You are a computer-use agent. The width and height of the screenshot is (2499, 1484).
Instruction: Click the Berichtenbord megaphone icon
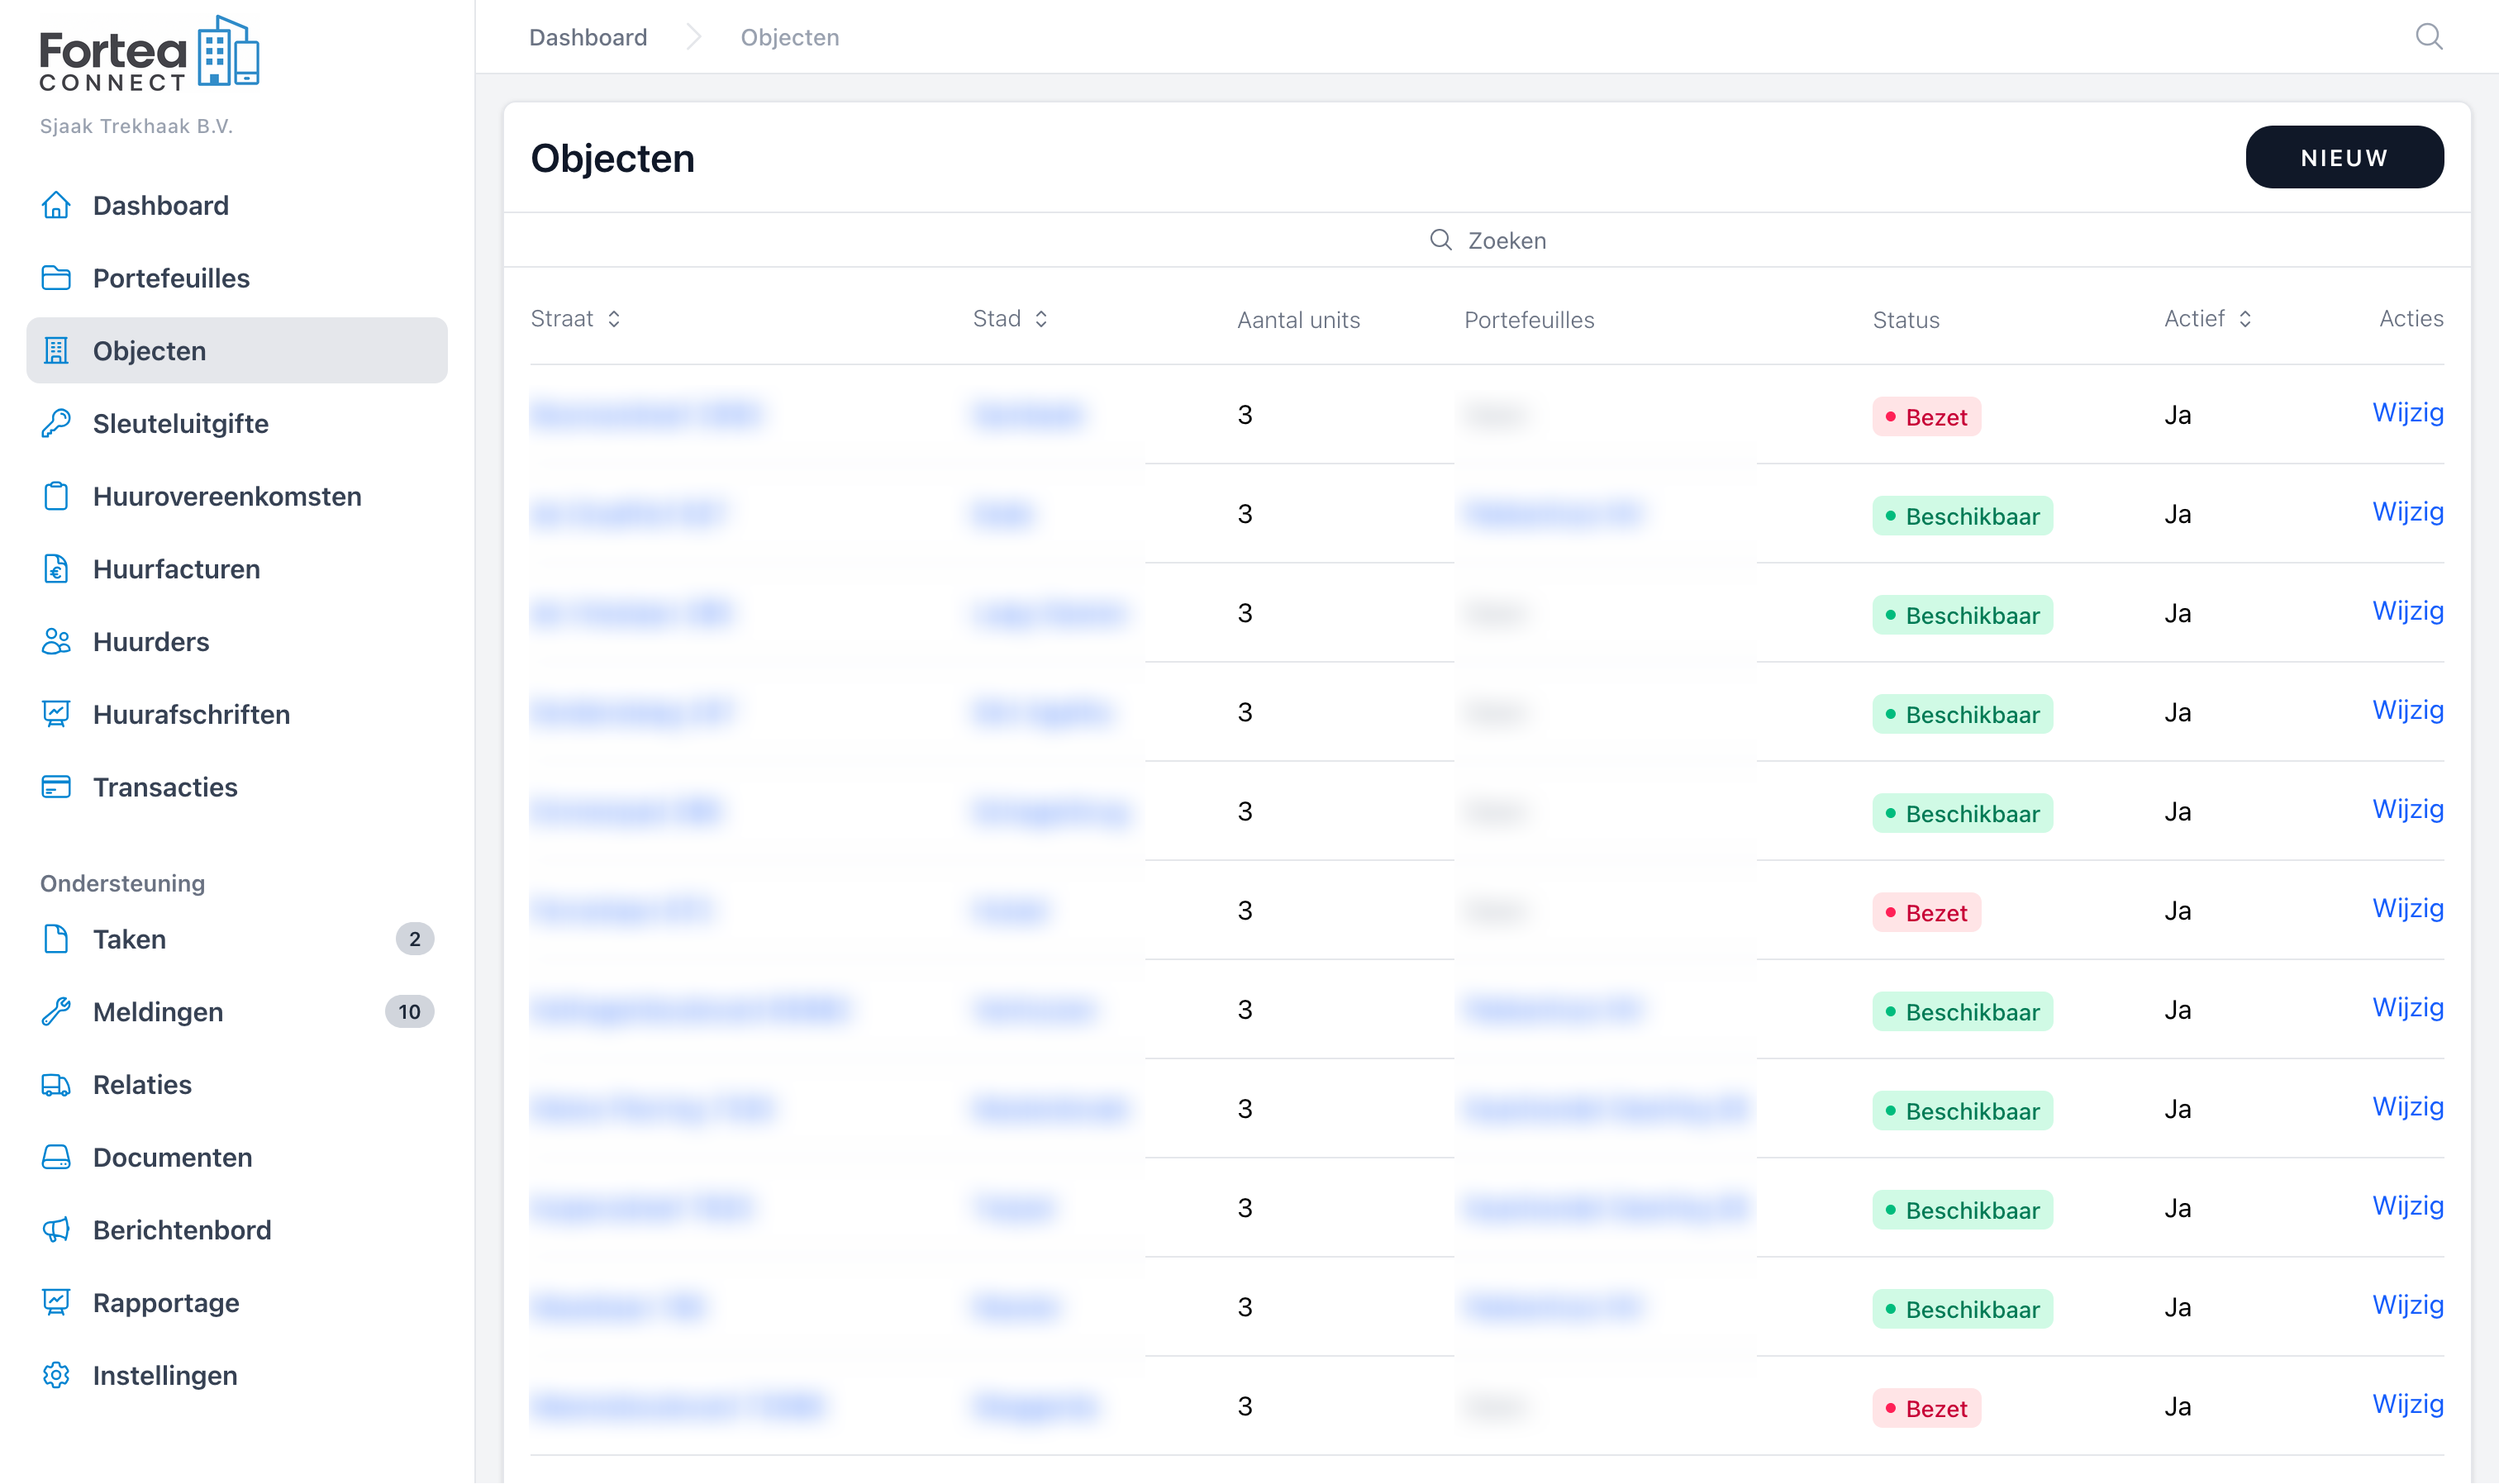(56, 1230)
